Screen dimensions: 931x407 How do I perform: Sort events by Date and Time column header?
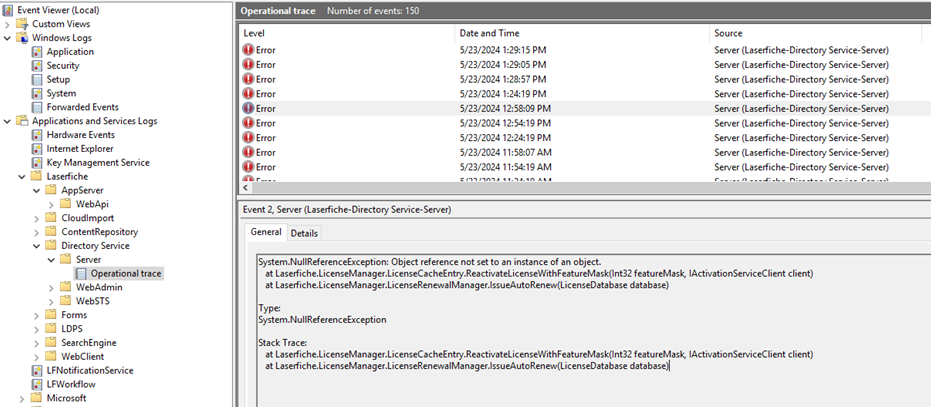point(582,33)
